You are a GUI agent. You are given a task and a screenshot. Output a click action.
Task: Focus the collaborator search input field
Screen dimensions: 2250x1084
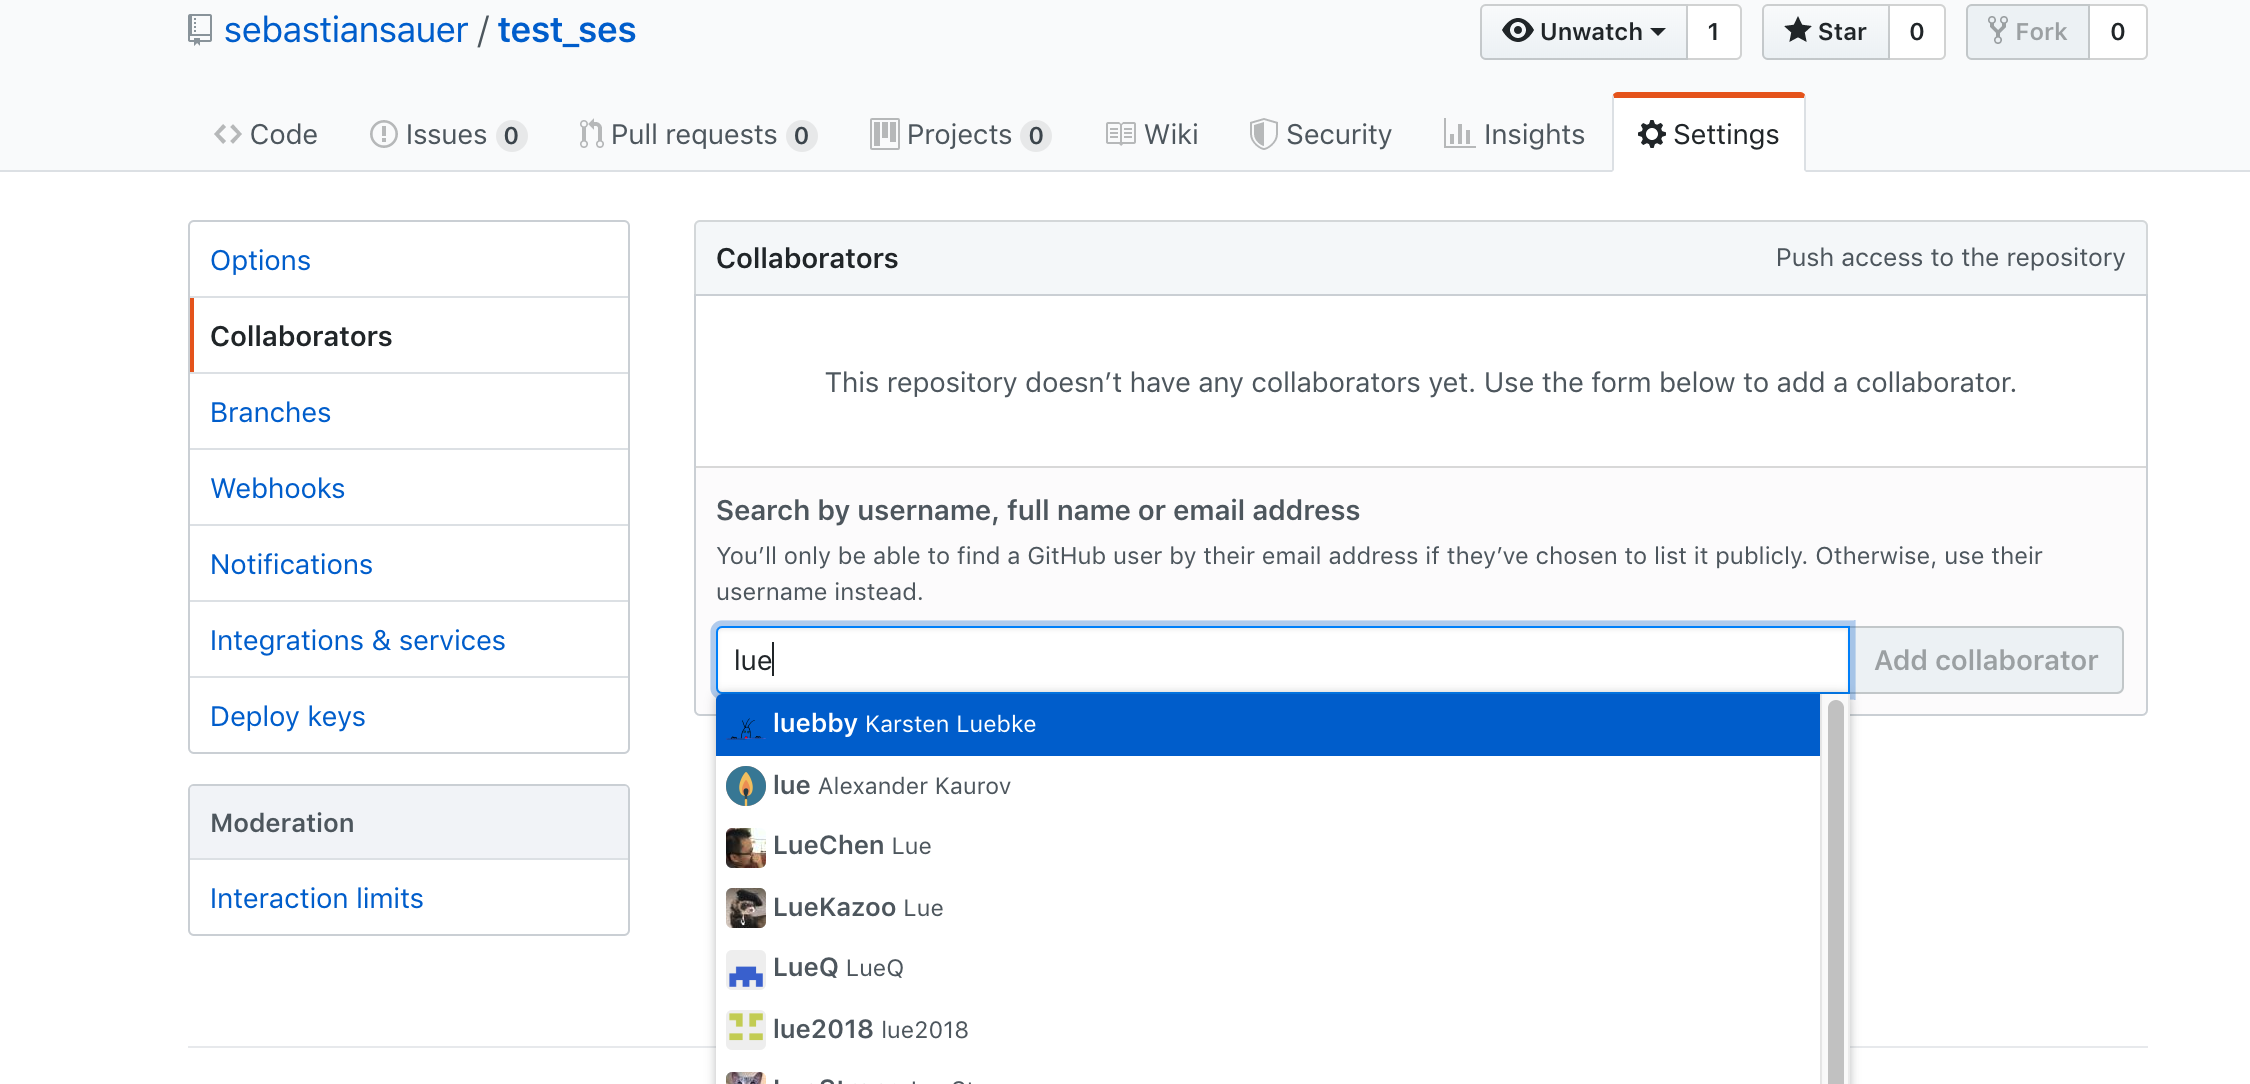1283,660
